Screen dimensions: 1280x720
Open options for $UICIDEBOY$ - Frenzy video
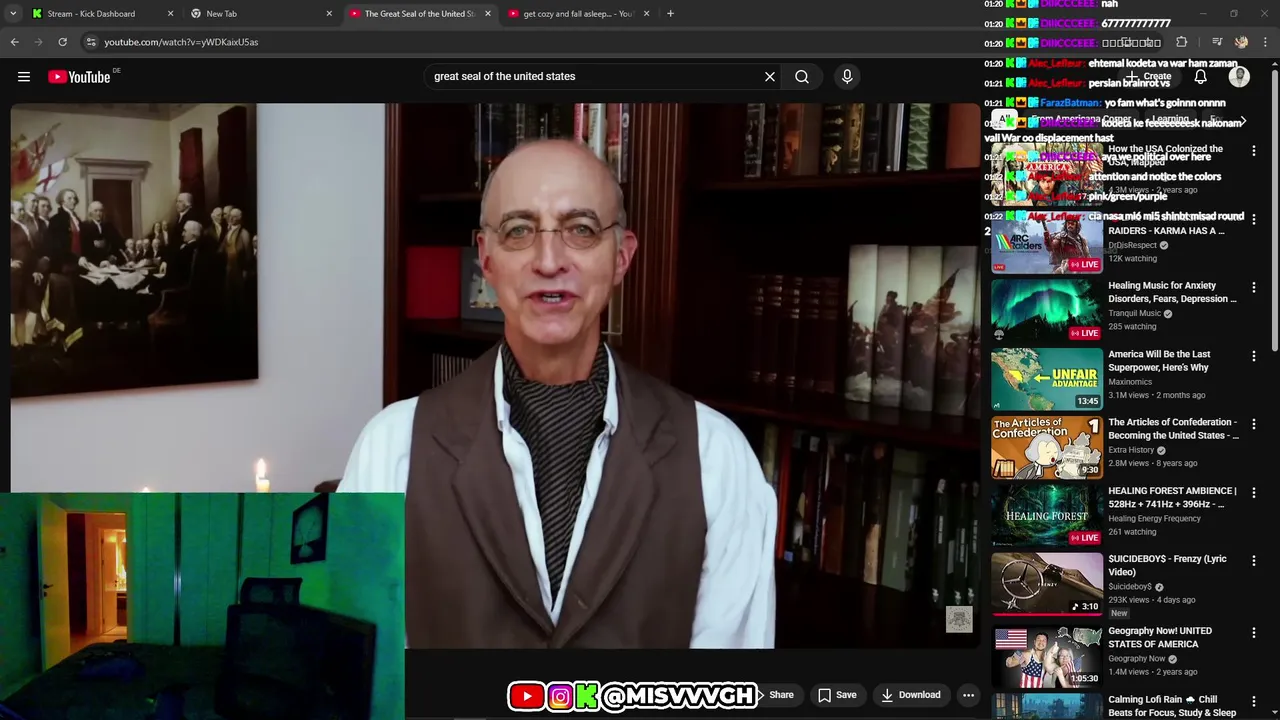point(1254,561)
